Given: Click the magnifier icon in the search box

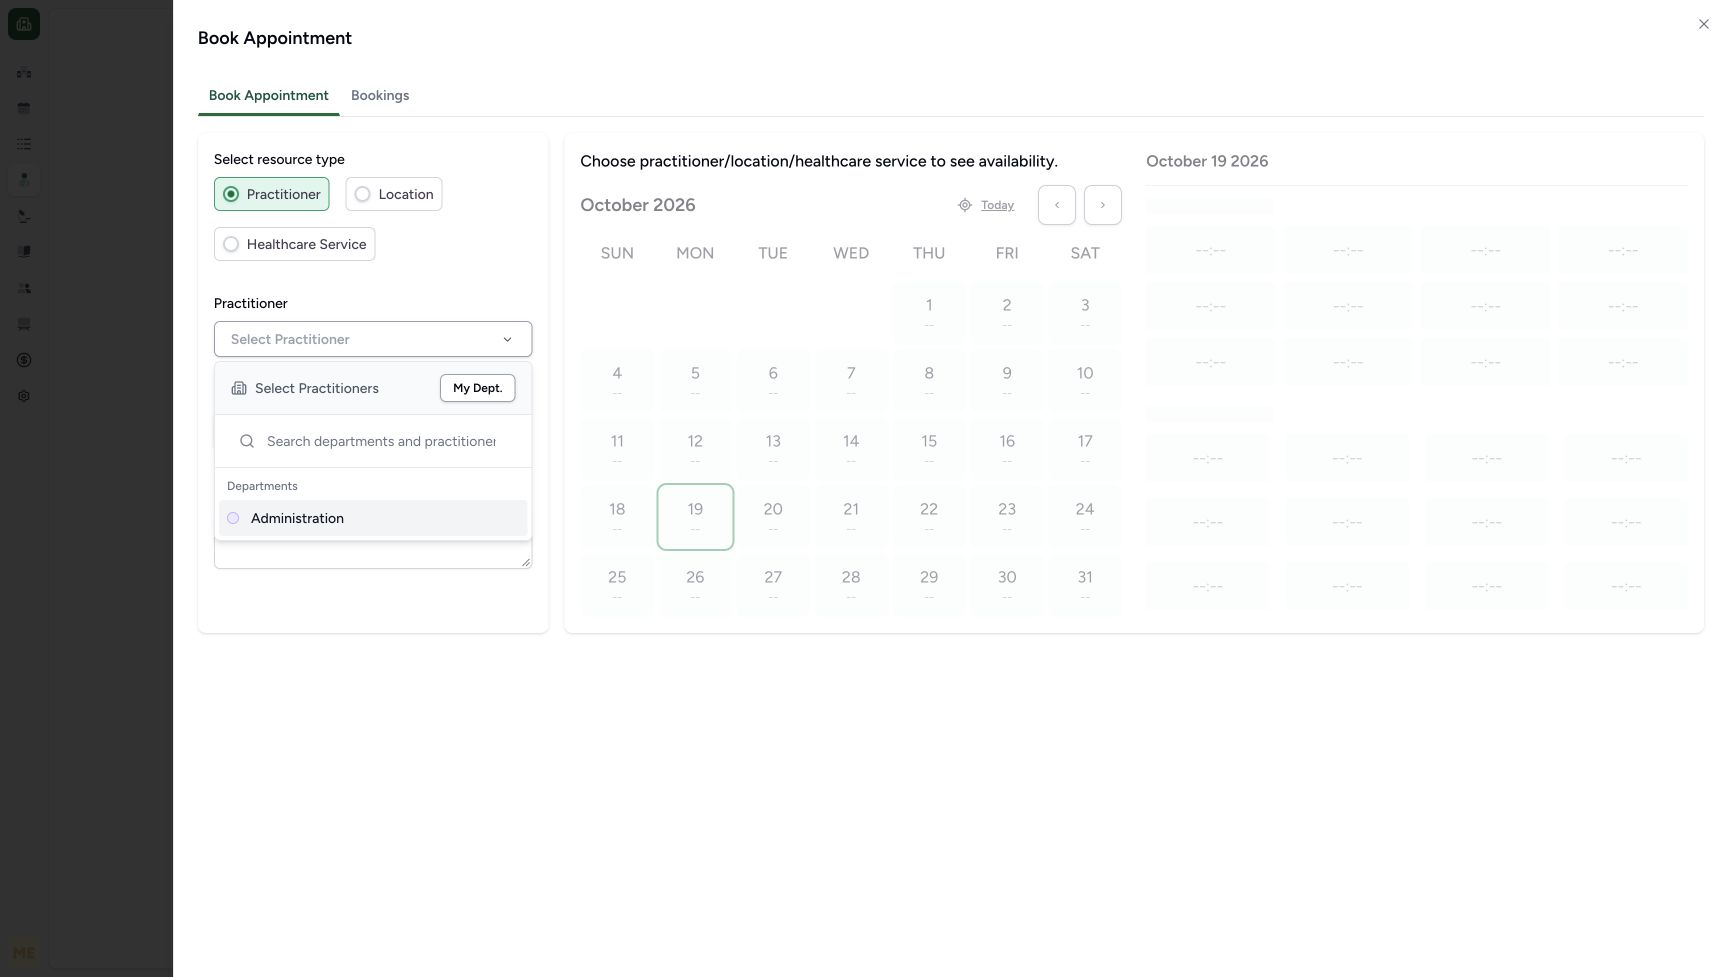Looking at the screenshot, I should click(247, 441).
